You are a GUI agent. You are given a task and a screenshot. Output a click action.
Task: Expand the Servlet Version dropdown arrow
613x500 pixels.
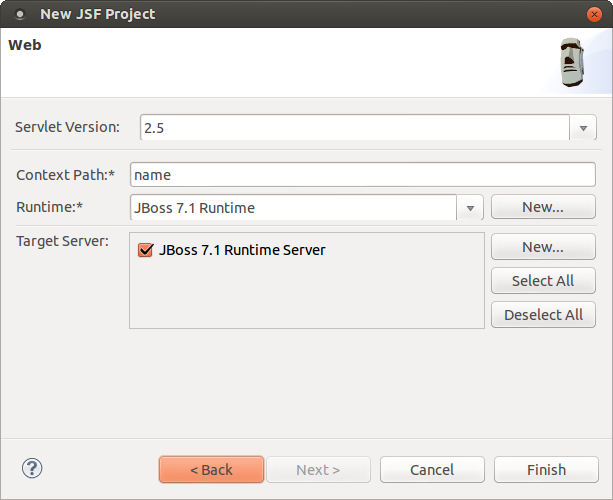point(583,128)
